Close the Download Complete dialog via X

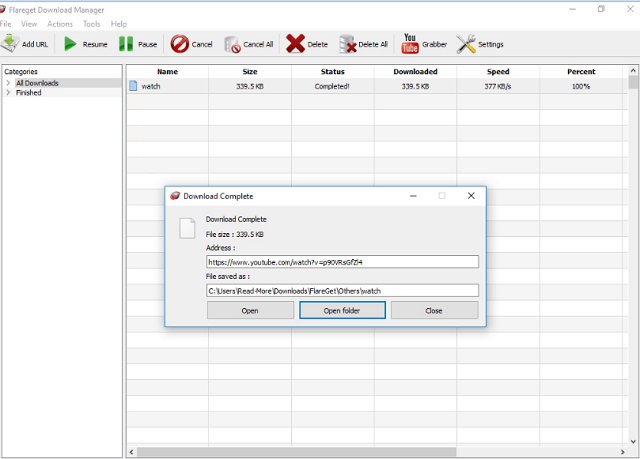(x=471, y=196)
